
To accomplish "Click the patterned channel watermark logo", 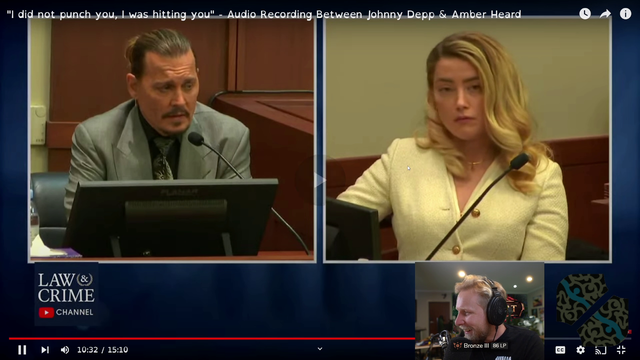I will point(593,309).
